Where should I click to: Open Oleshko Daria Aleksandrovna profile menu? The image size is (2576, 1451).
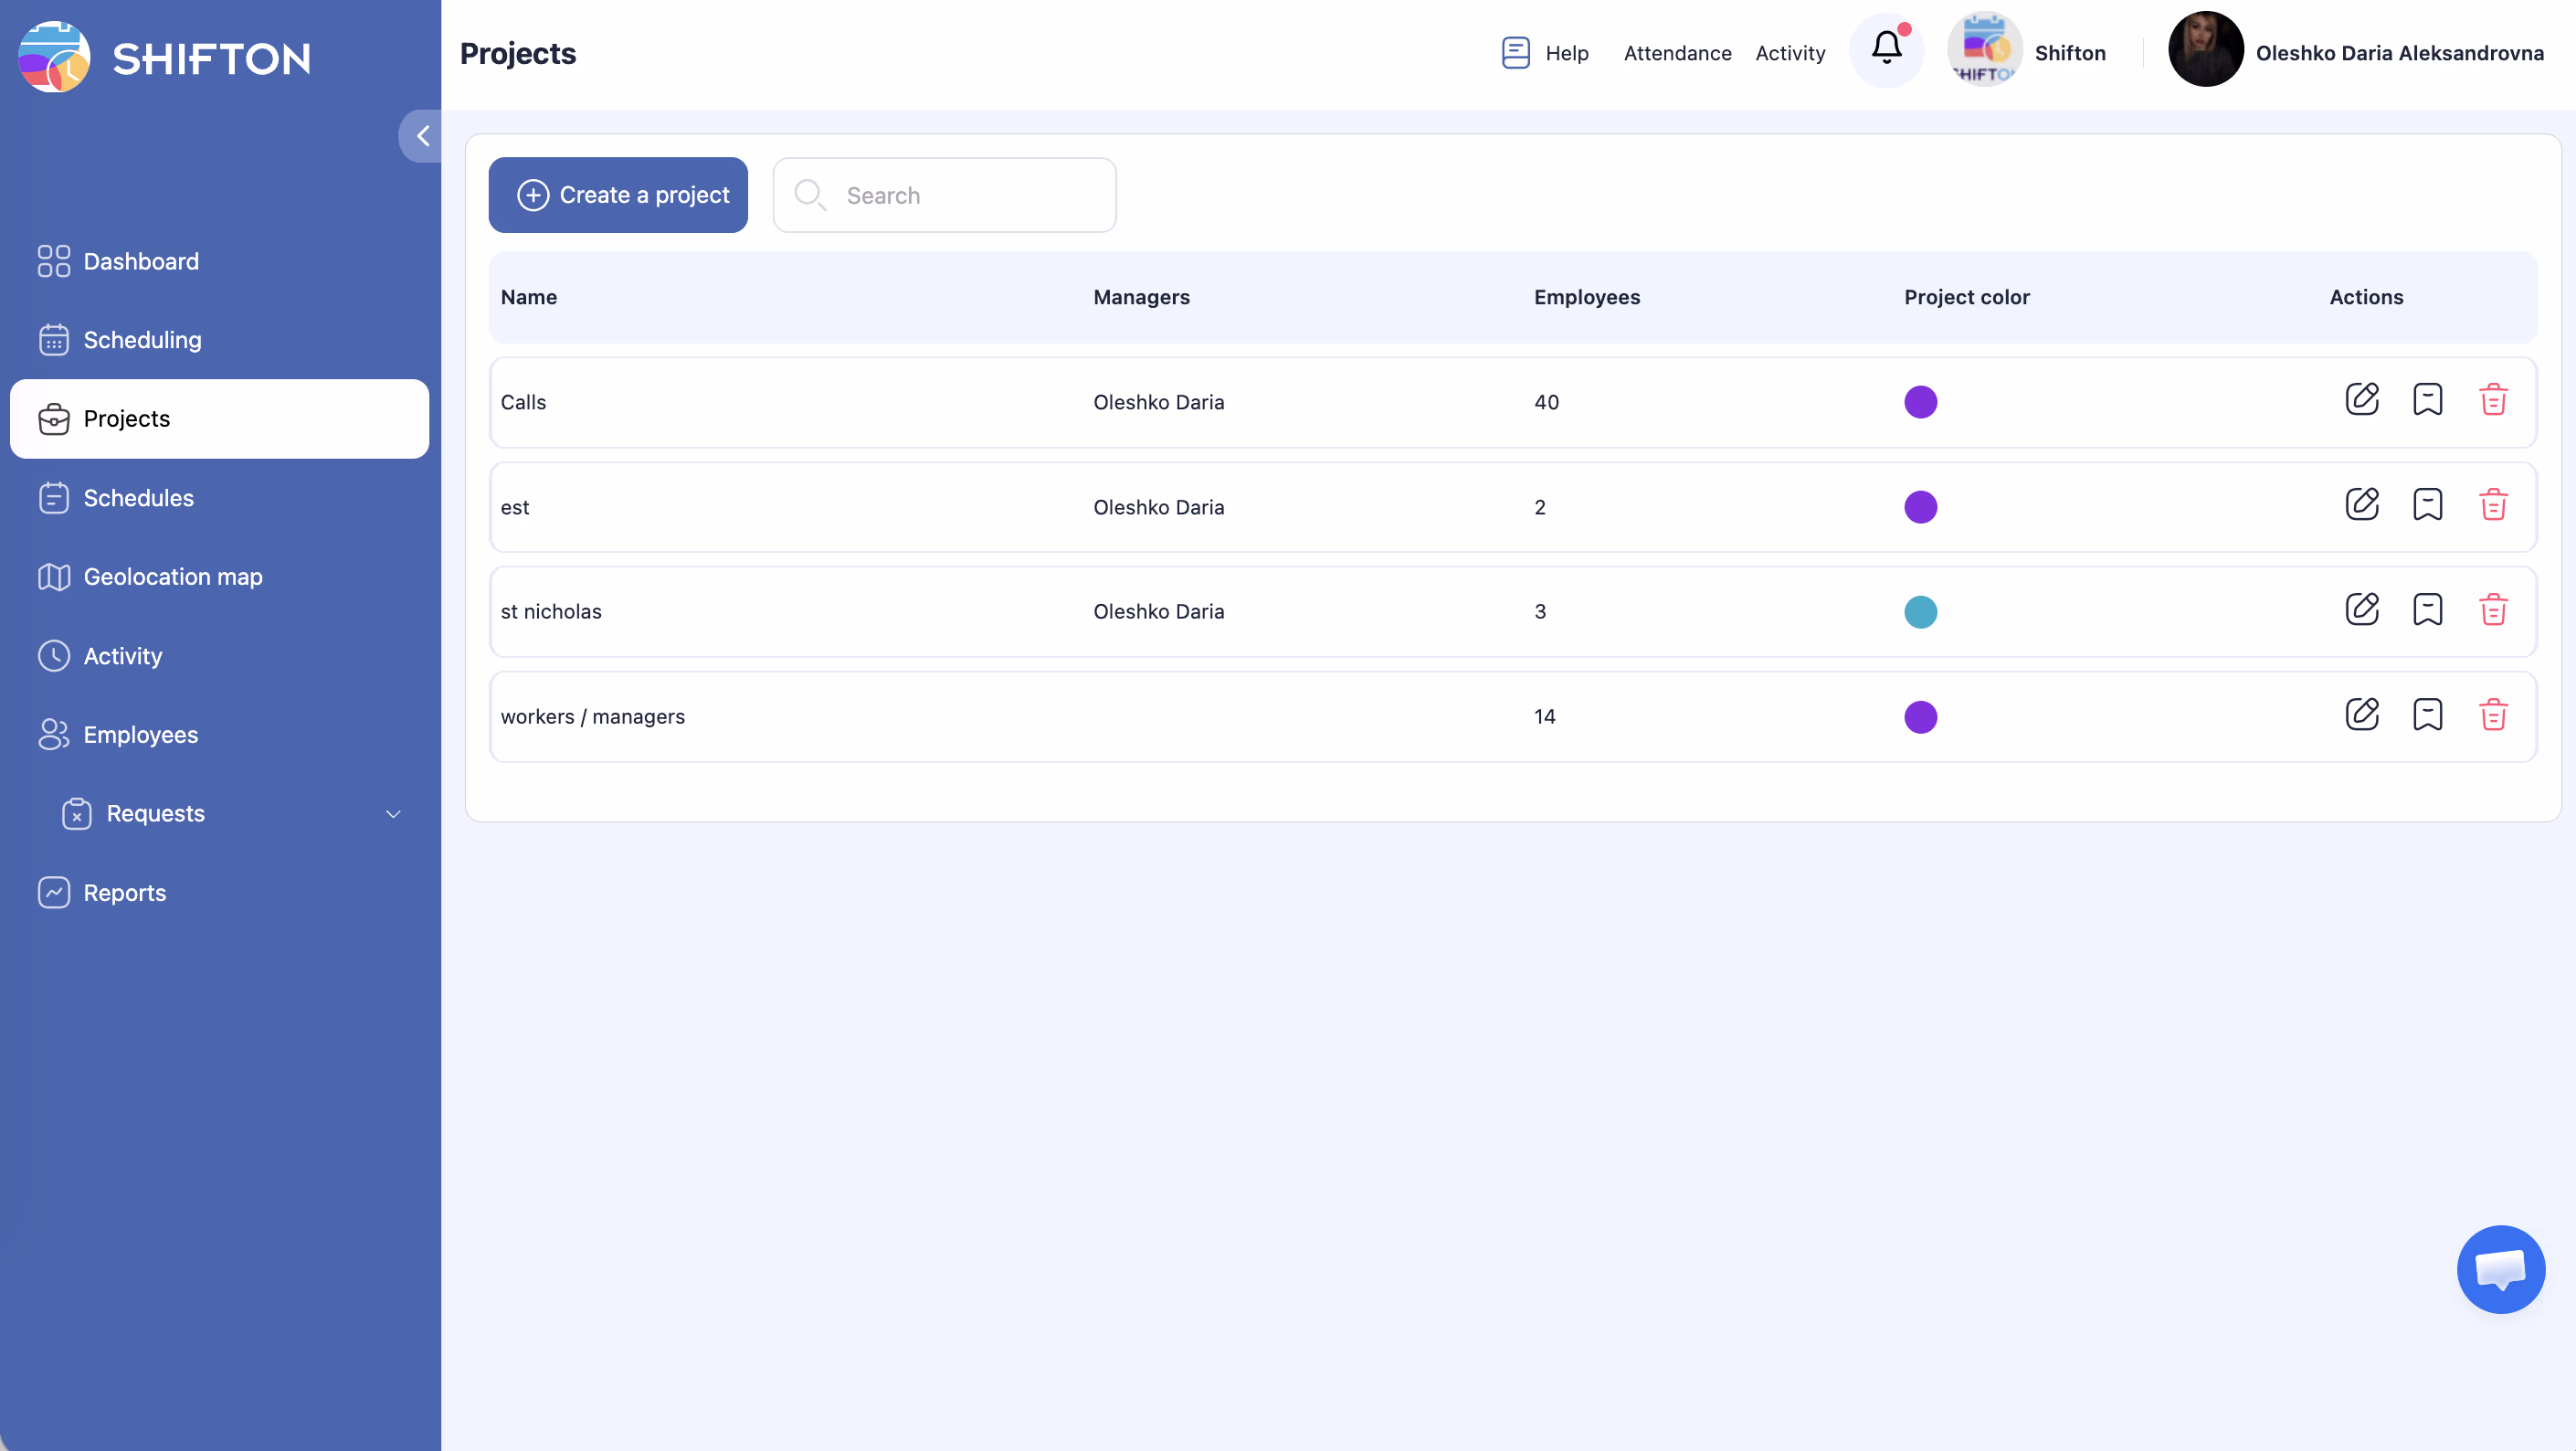(2356, 52)
